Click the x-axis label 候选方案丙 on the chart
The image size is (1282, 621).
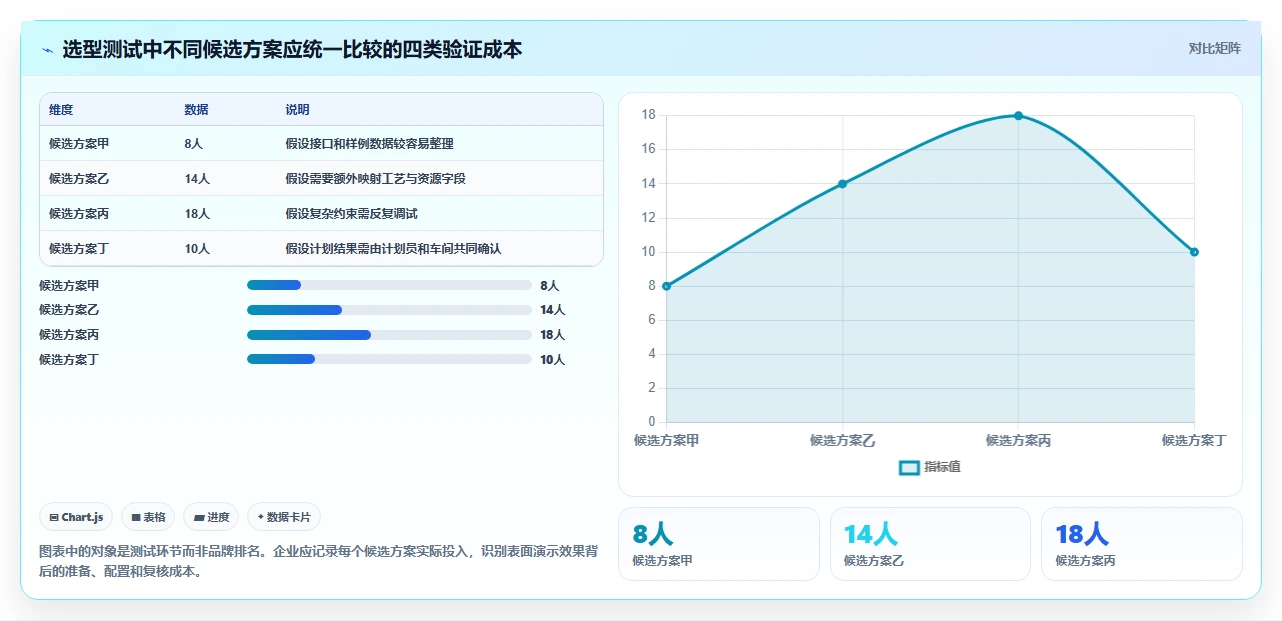coord(1018,441)
